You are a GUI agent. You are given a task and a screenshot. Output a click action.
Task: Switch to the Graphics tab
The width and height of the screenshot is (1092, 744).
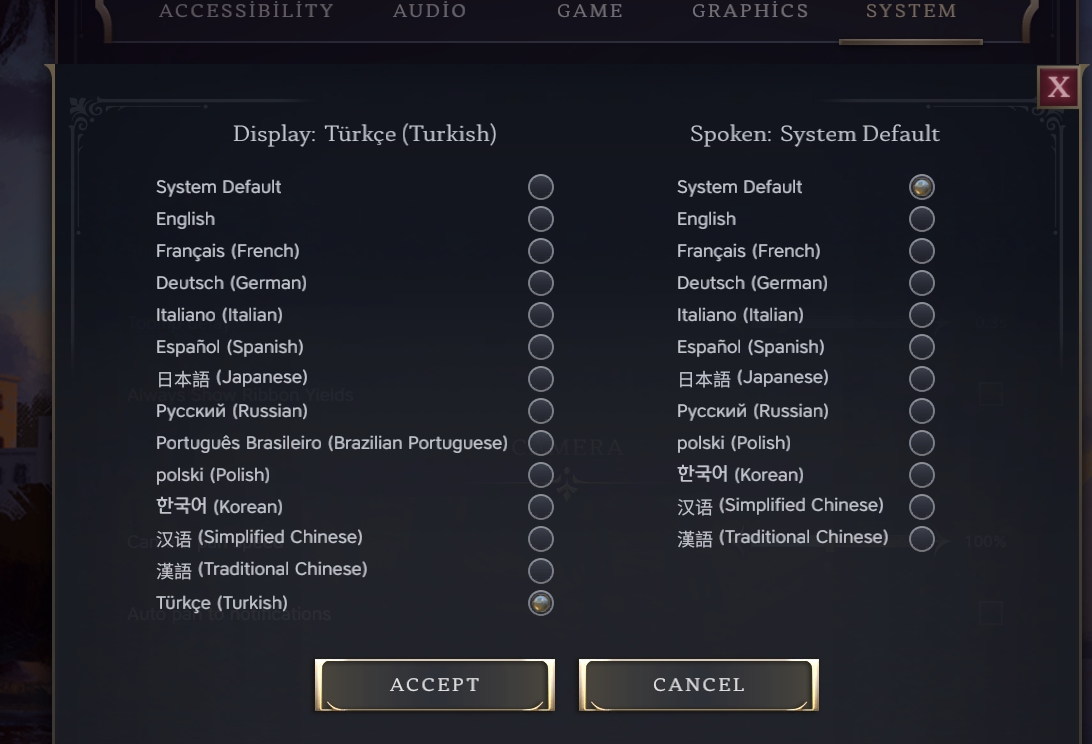coord(750,12)
